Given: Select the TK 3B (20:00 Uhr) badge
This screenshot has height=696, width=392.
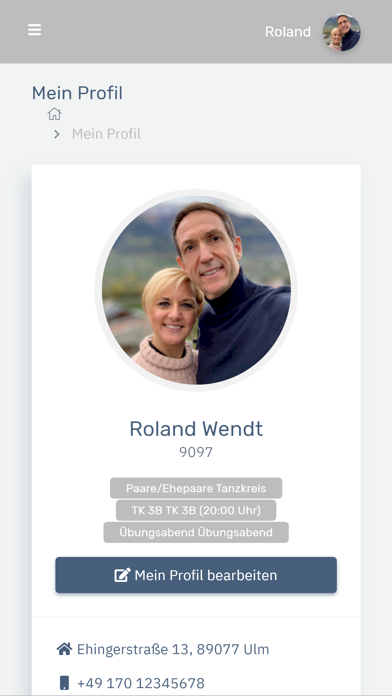Looking at the screenshot, I should [x=196, y=510].
